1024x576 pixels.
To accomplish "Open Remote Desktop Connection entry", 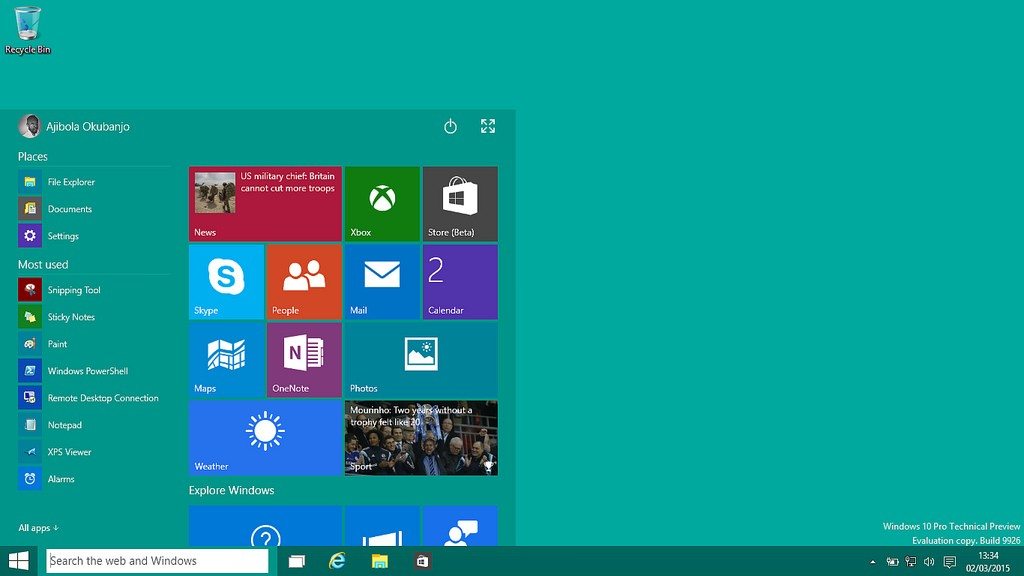I will pyautogui.click(x=94, y=398).
